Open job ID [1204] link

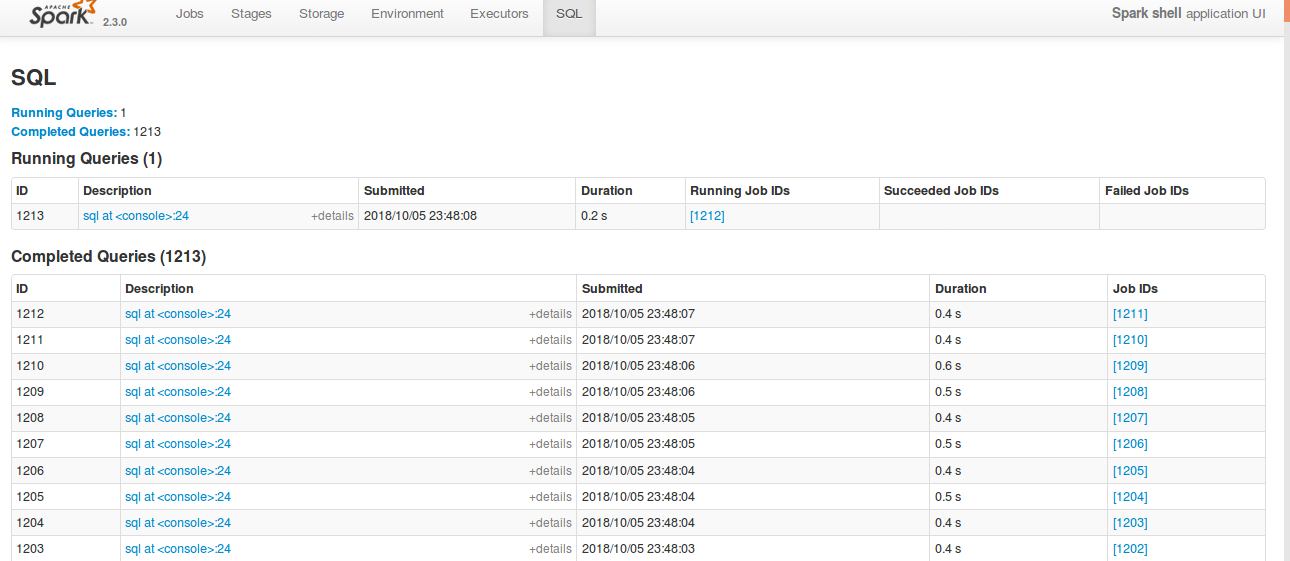1130,497
